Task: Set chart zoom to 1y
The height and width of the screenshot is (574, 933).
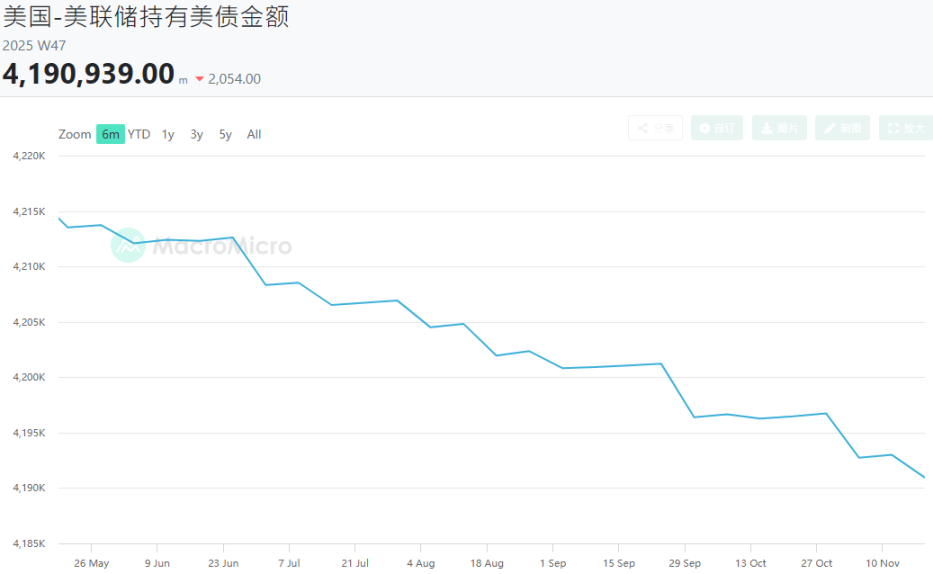Action: tap(168, 134)
